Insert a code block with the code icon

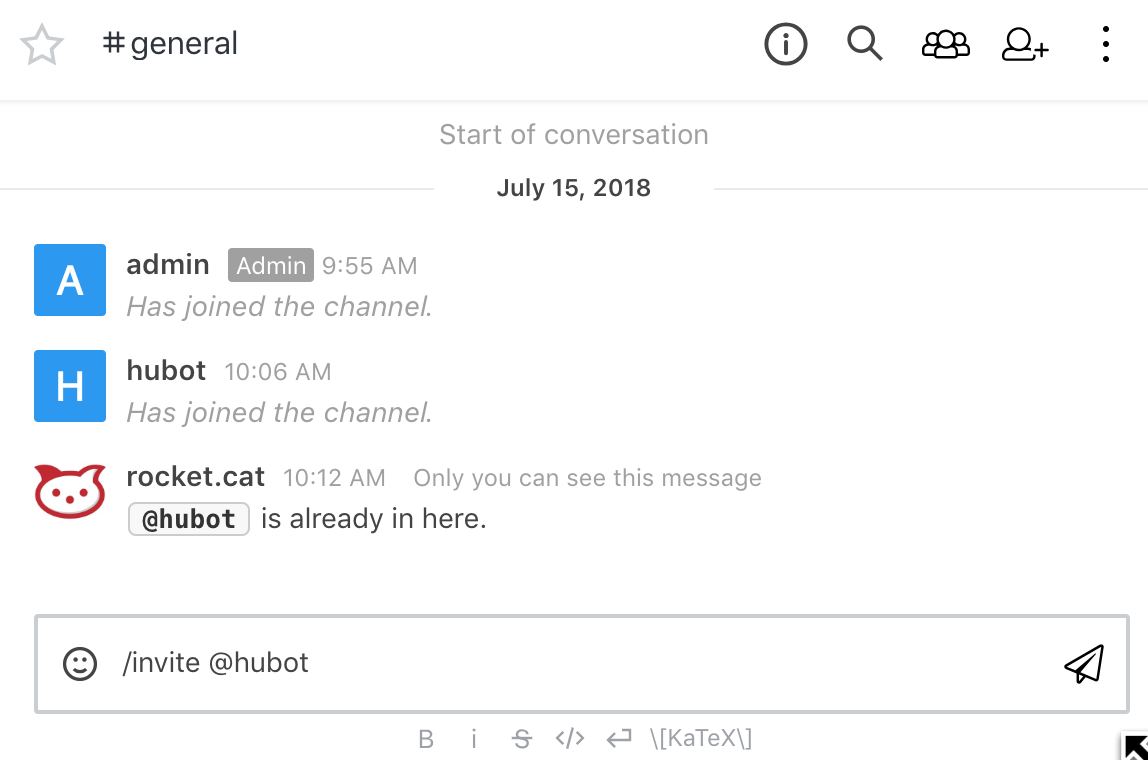pos(570,738)
